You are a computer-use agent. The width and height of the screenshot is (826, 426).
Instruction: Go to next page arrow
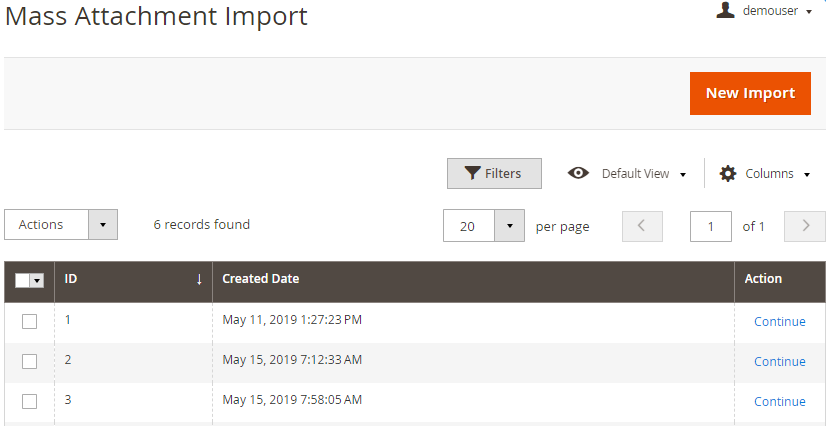(x=805, y=226)
